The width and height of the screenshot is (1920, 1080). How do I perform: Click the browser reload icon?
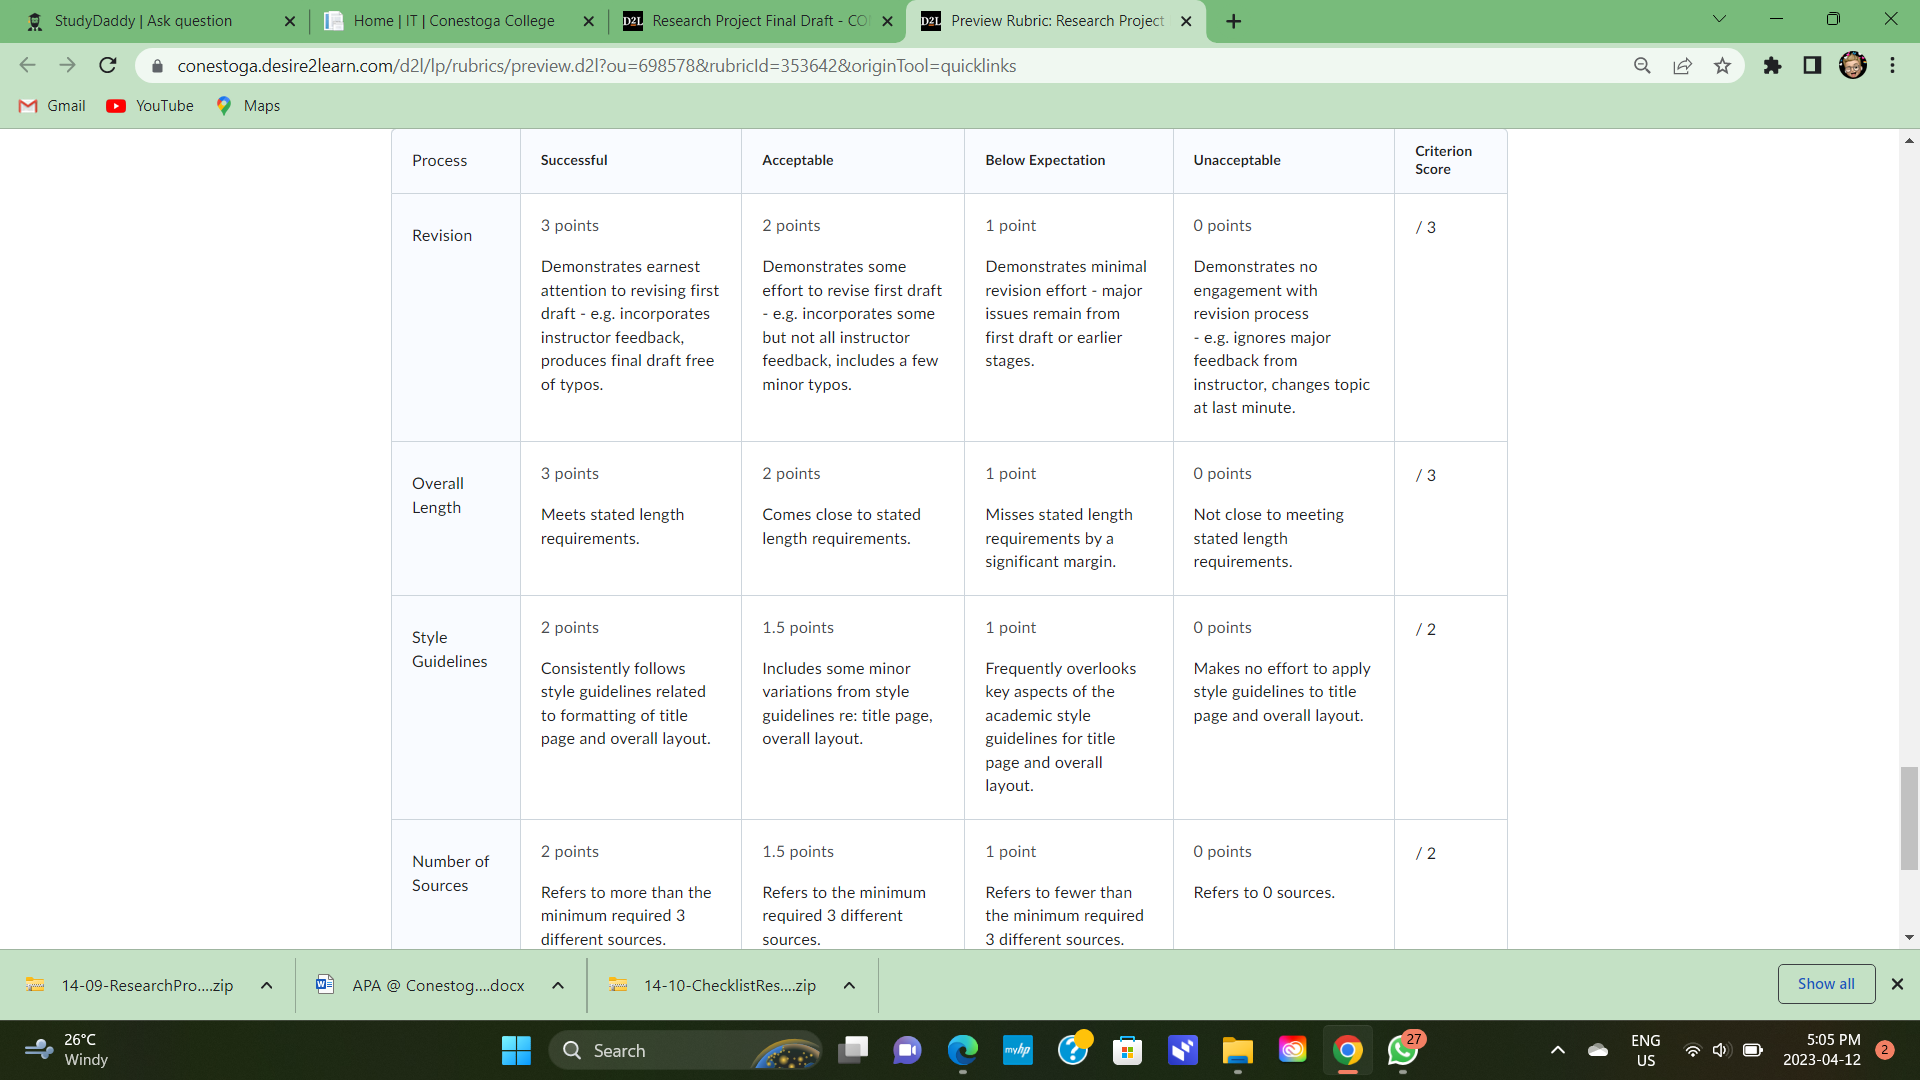tap(108, 66)
